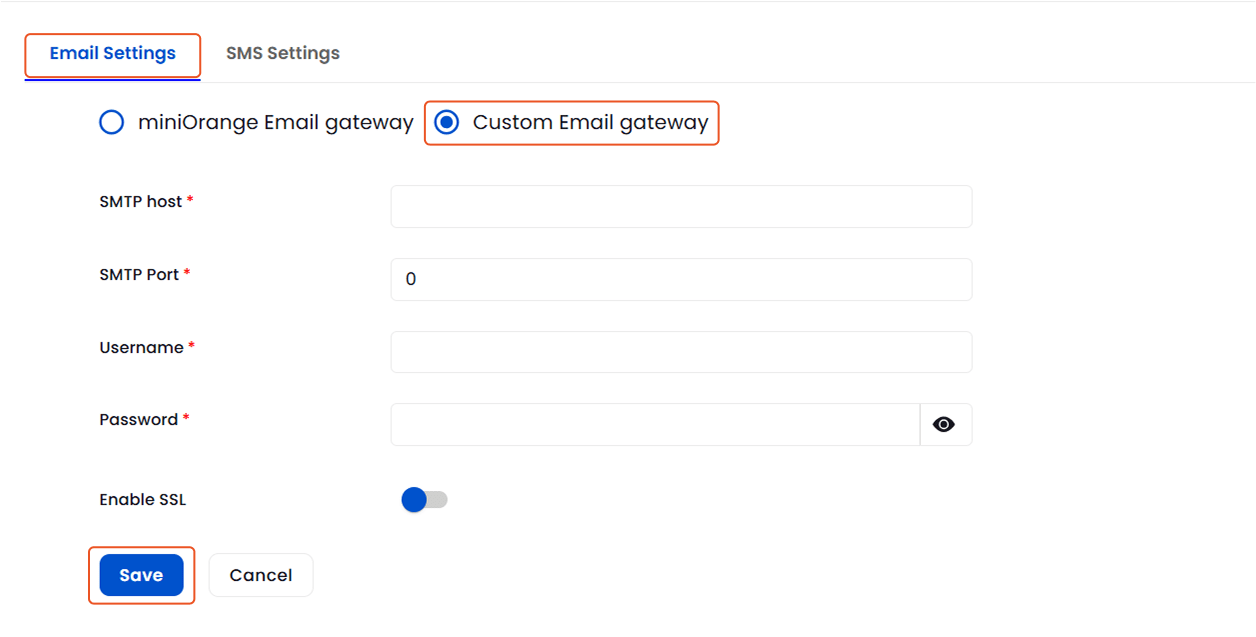This screenshot has width=1256, height=637.
Task: Select the miniOrange Email gateway option
Action: point(111,122)
